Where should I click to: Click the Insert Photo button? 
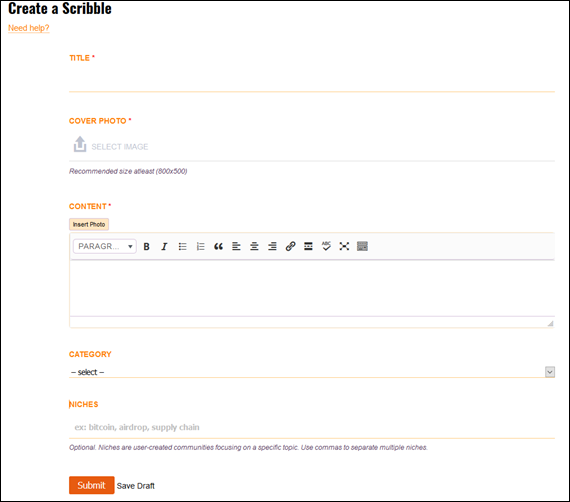coord(89,224)
